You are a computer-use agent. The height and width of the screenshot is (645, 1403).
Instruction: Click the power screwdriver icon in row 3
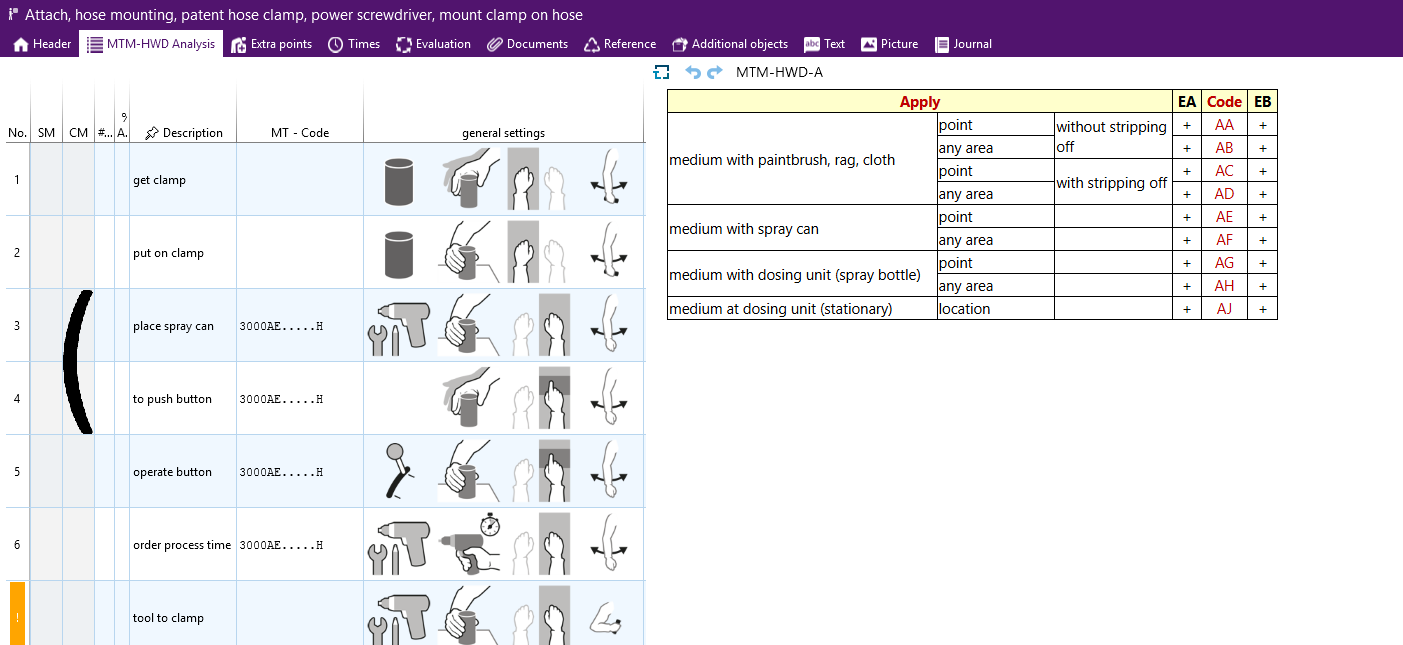click(x=398, y=325)
